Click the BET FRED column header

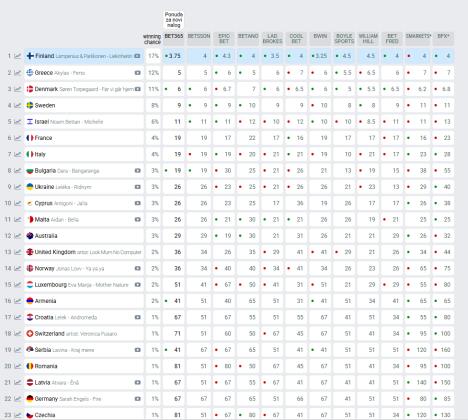[392, 39]
